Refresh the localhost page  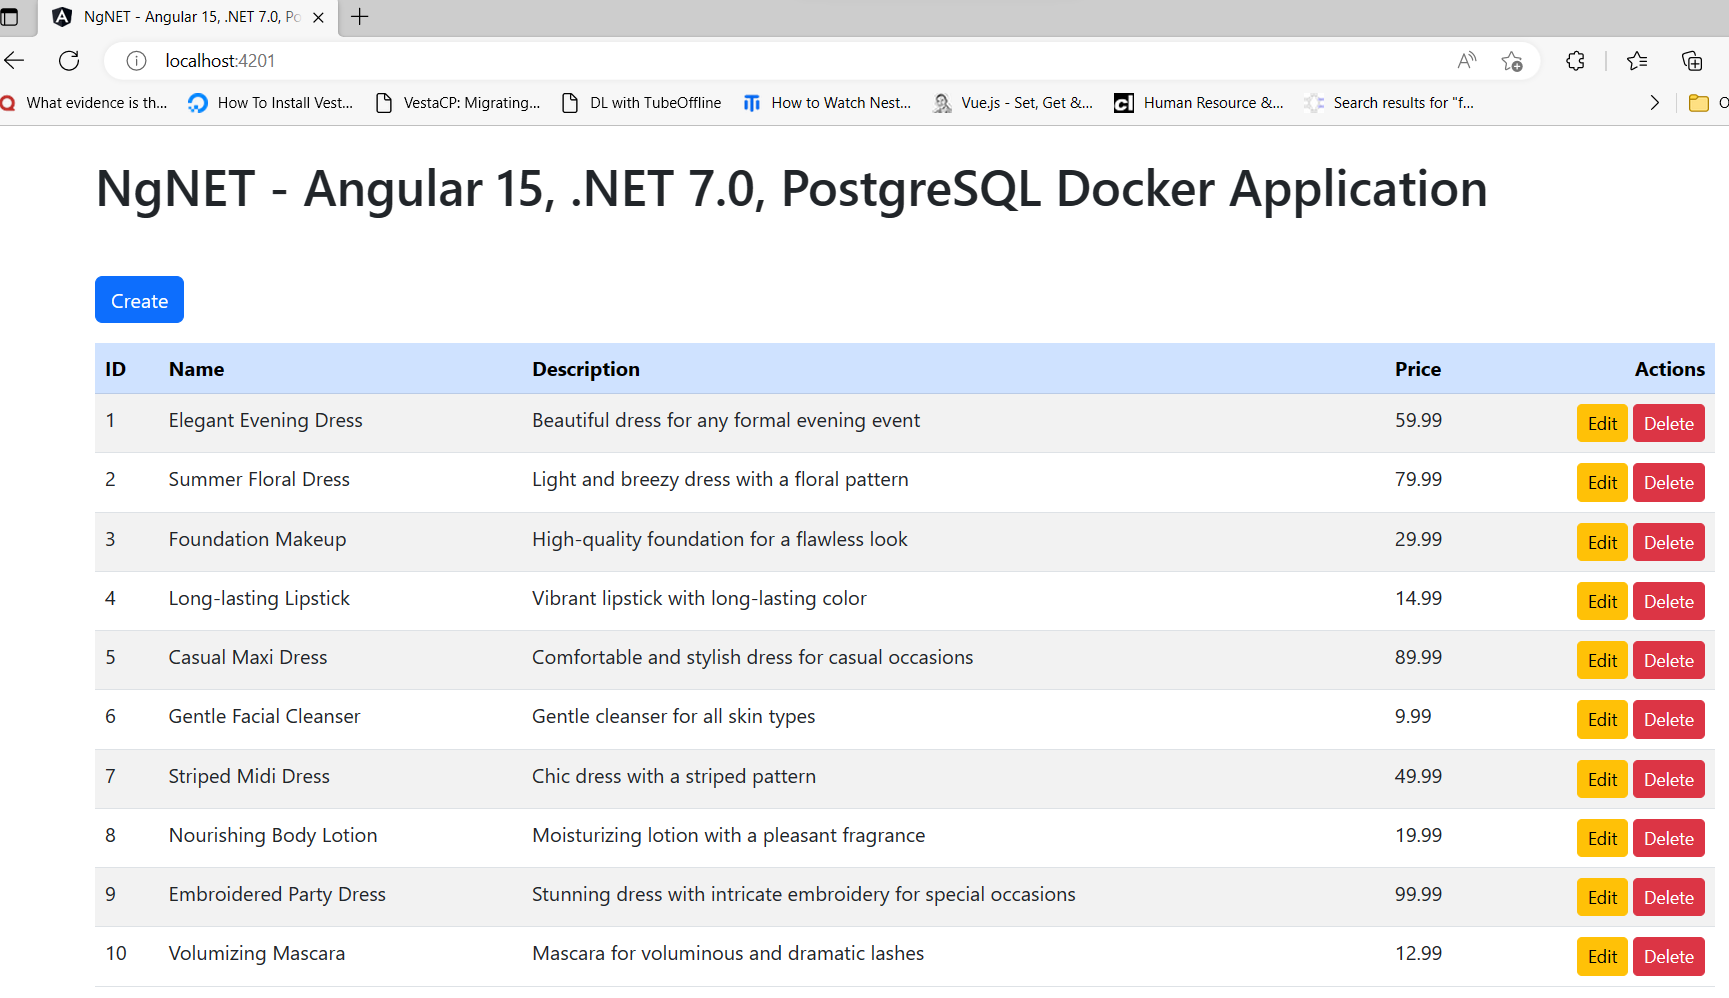click(x=69, y=61)
